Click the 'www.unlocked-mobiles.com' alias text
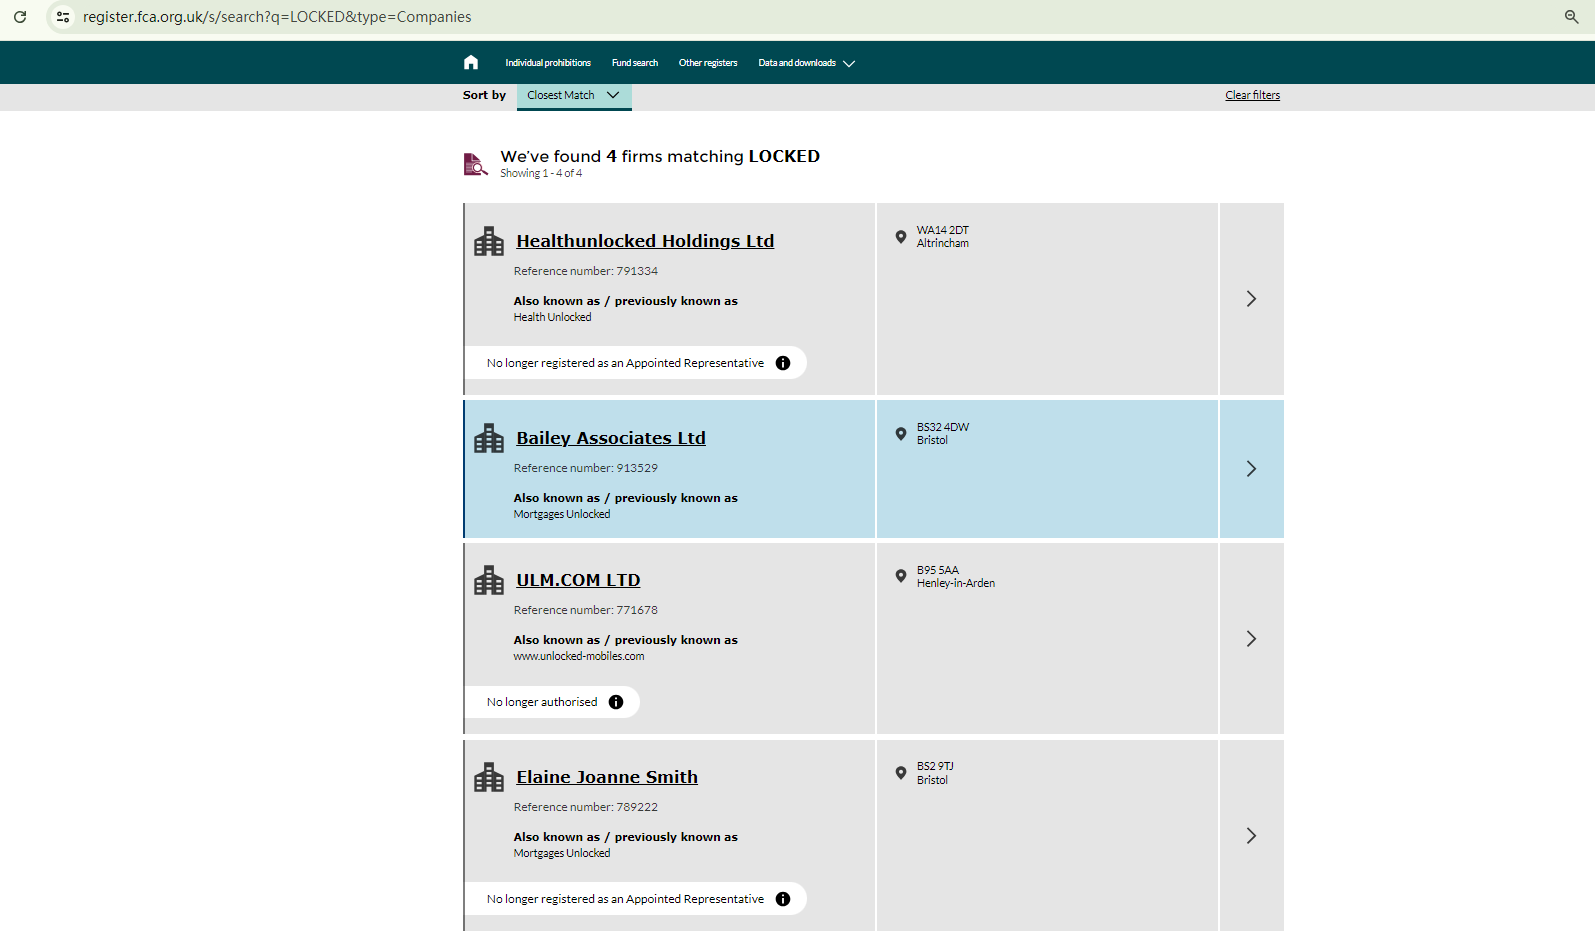The height and width of the screenshot is (939, 1595). [579, 656]
